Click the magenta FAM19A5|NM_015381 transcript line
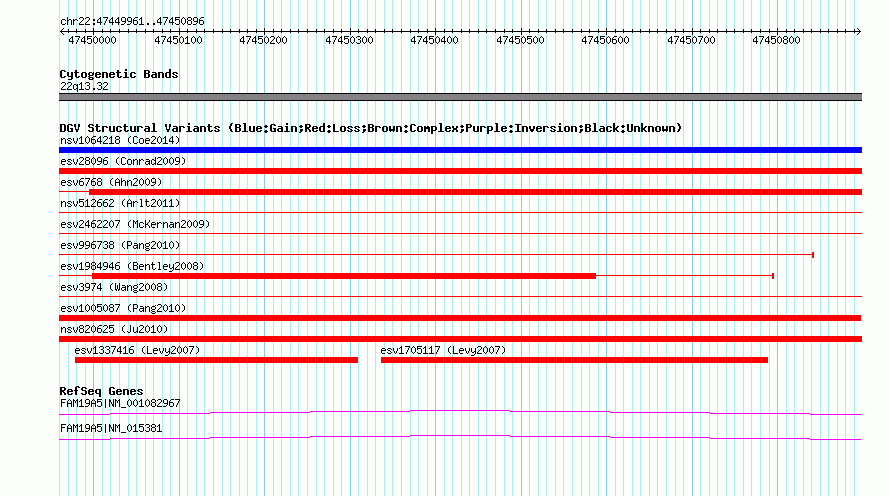The height and width of the screenshot is (496, 890). tap(460, 437)
